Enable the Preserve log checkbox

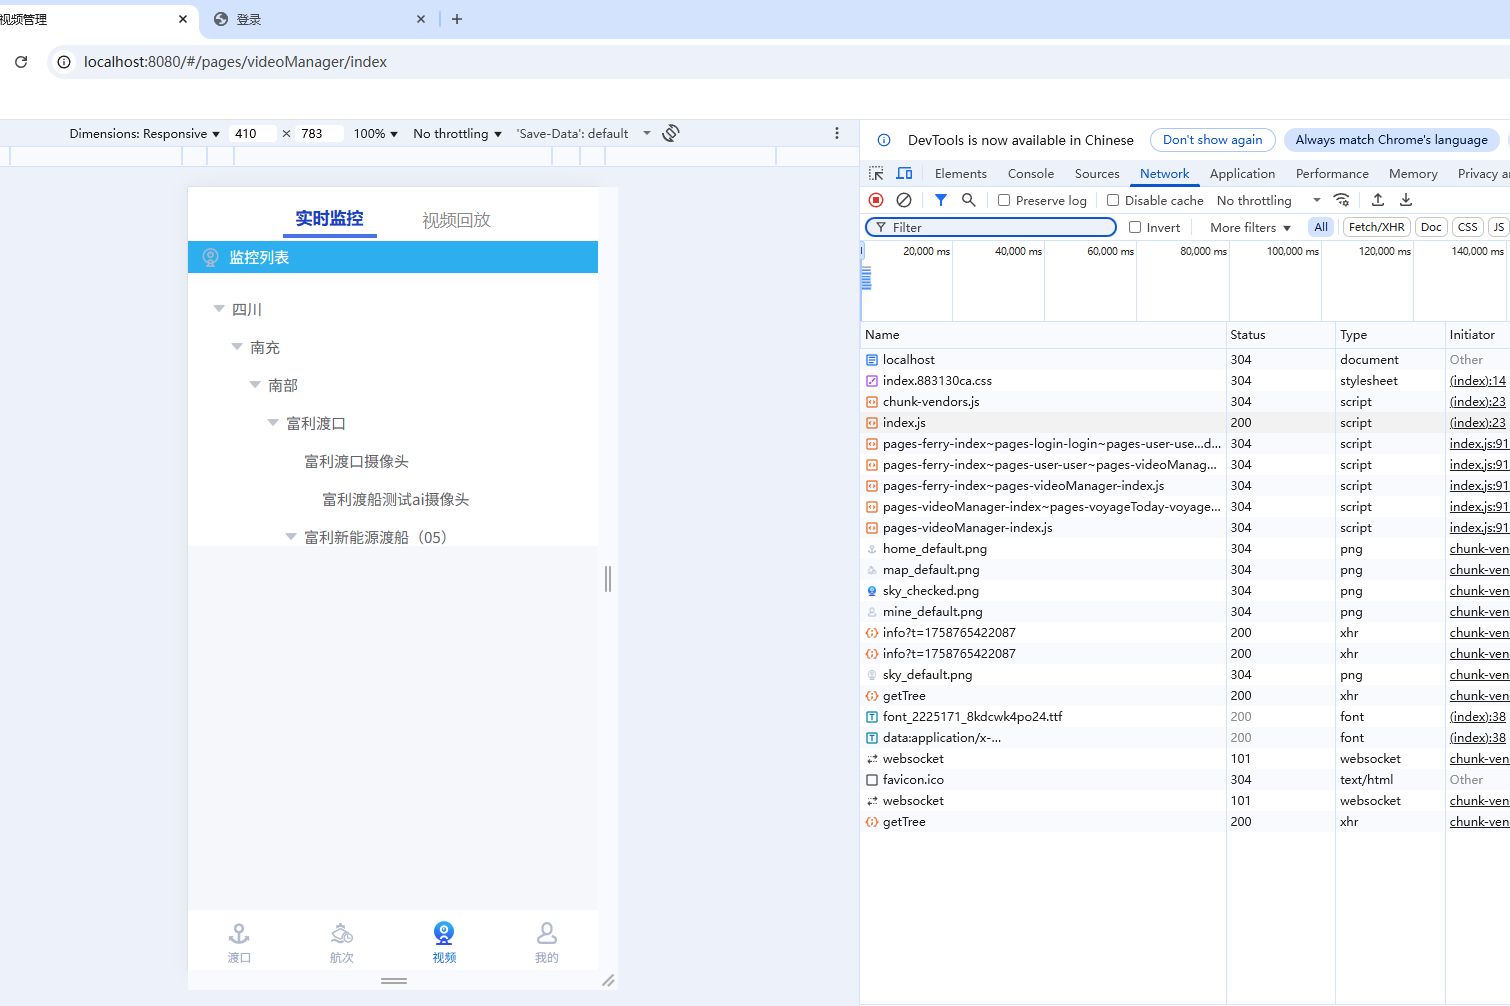click(1003, 200)
